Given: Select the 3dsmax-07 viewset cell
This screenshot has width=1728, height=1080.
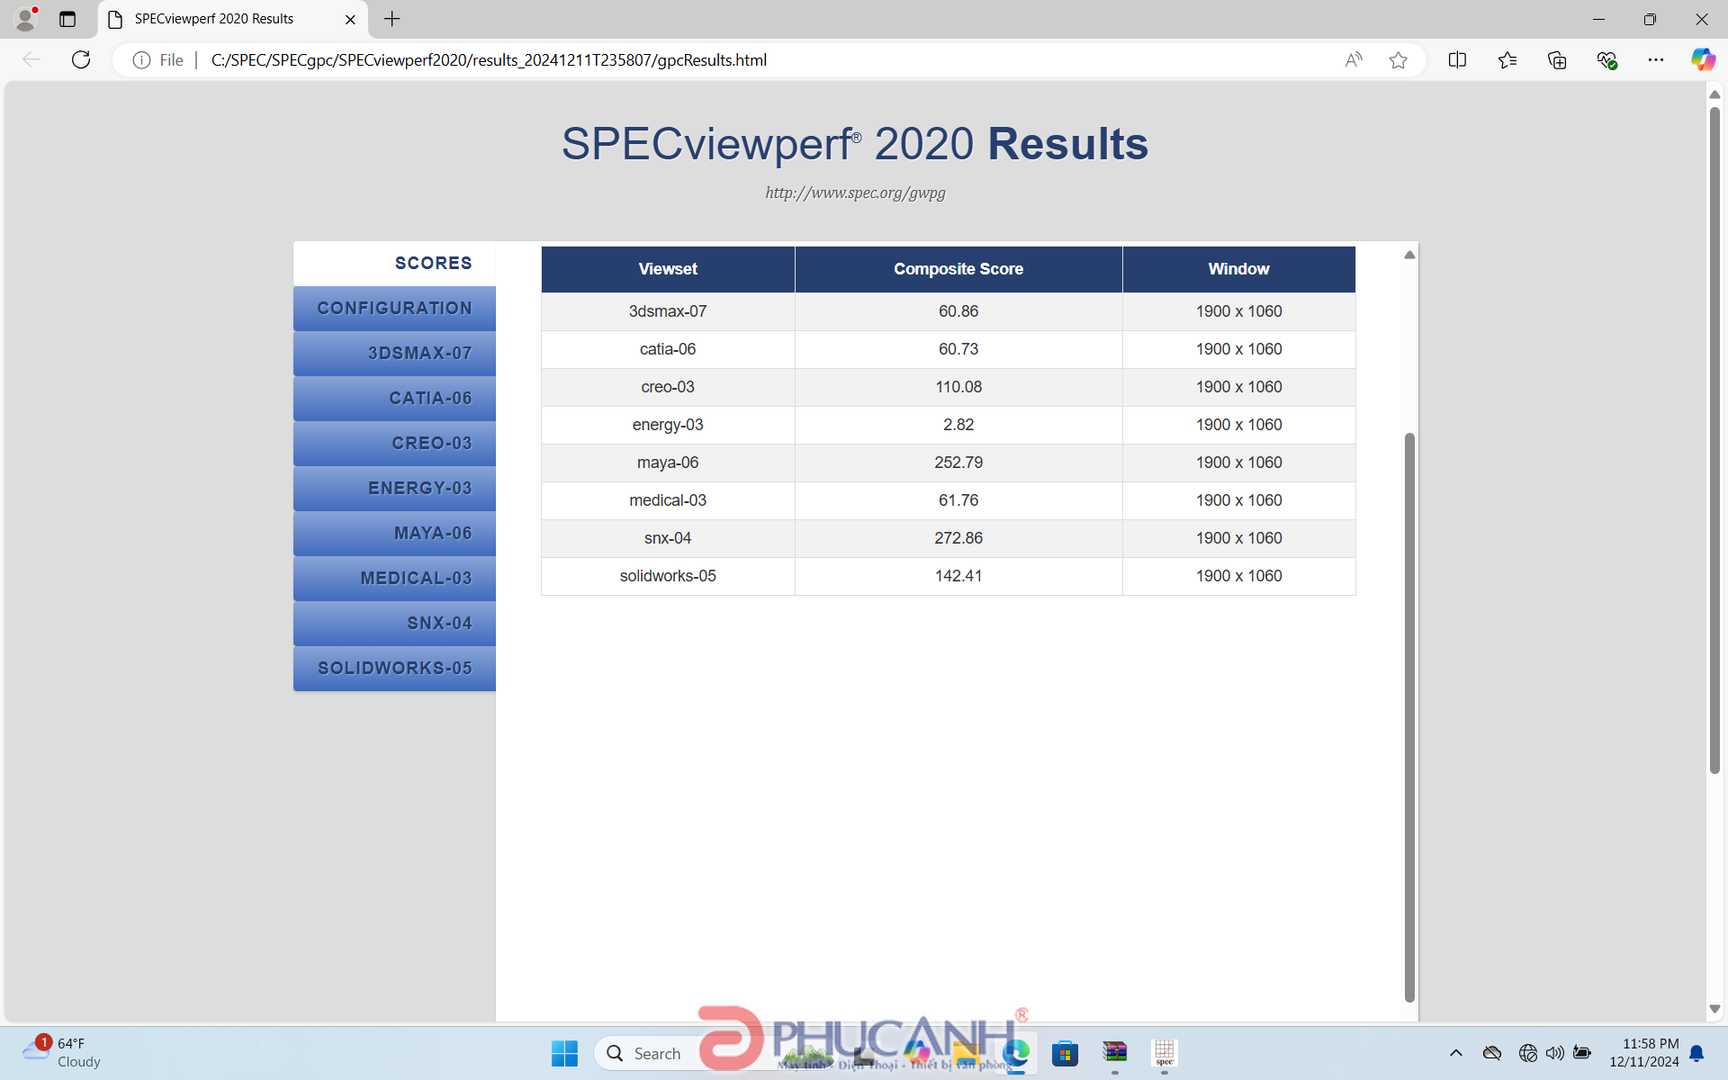Looking at the screenshot, I should coord(668,311).
